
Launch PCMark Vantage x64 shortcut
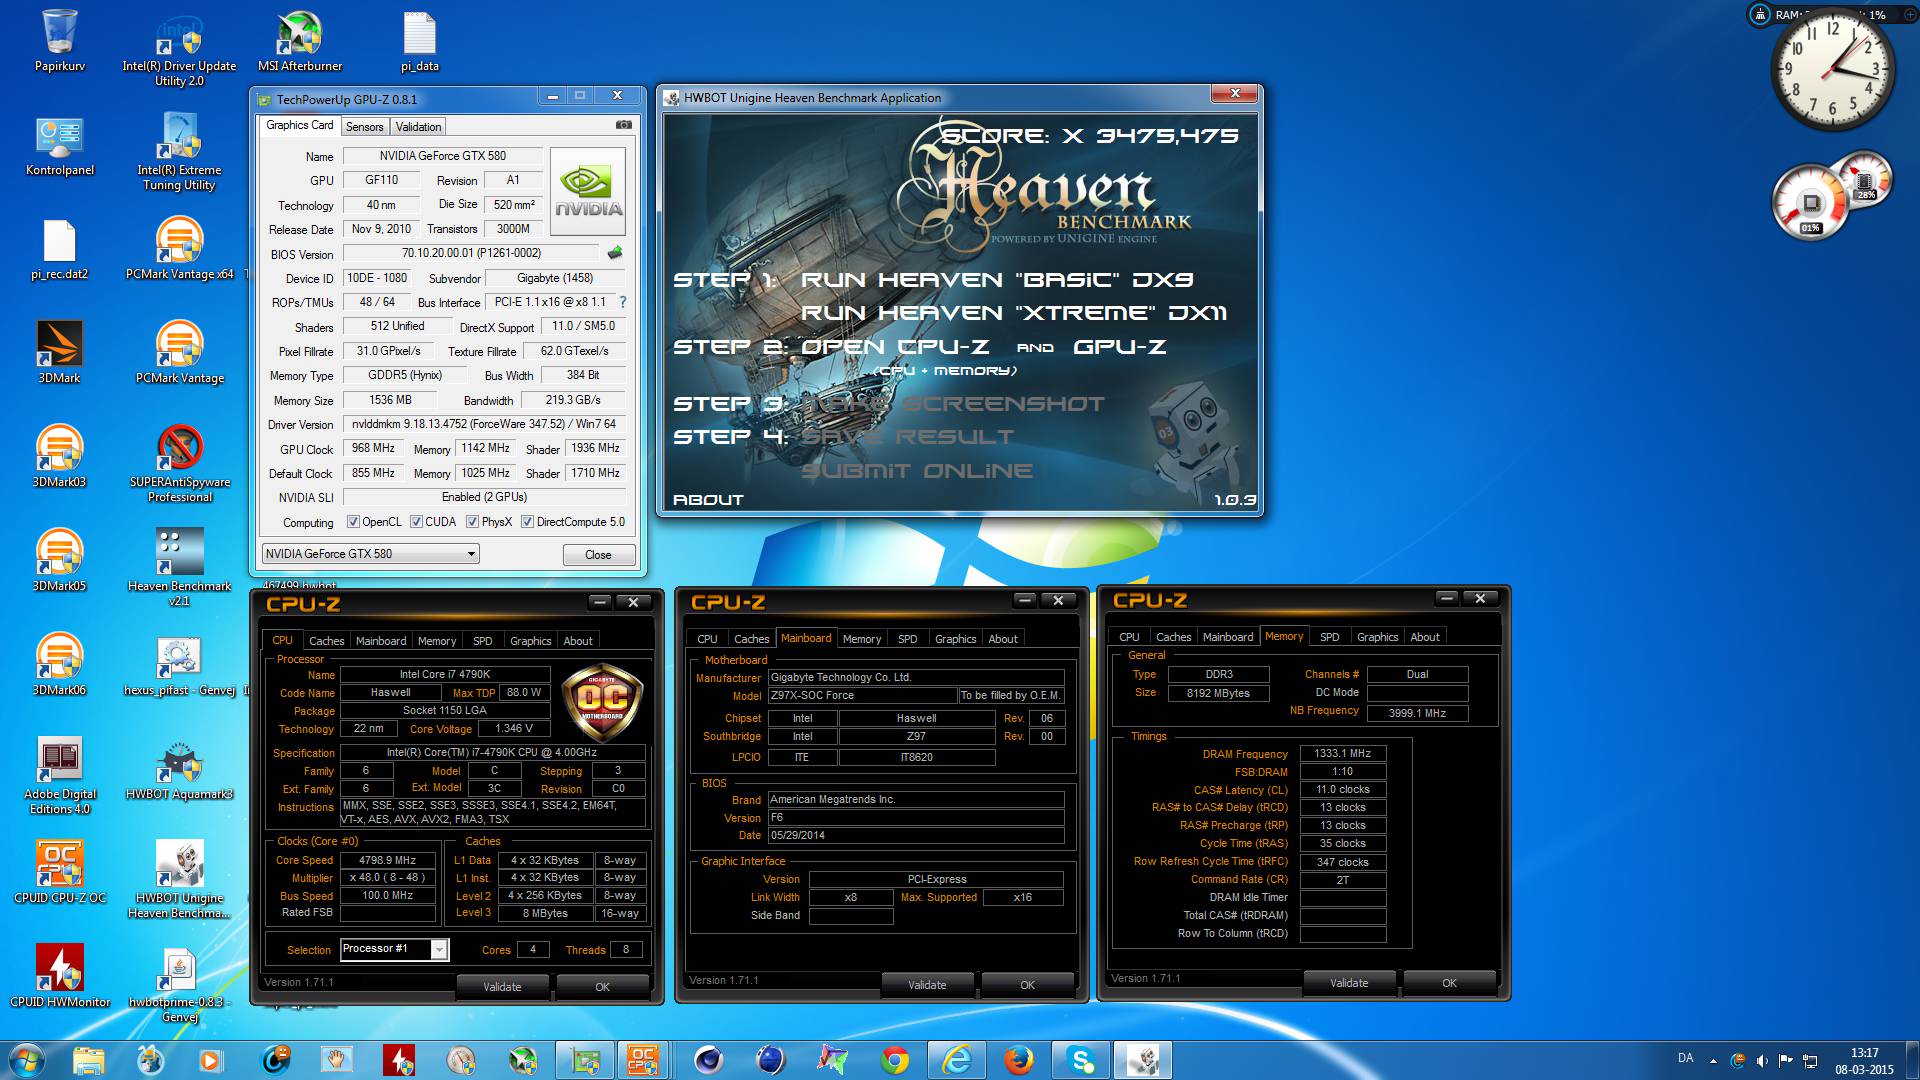(x=180, y=250)
